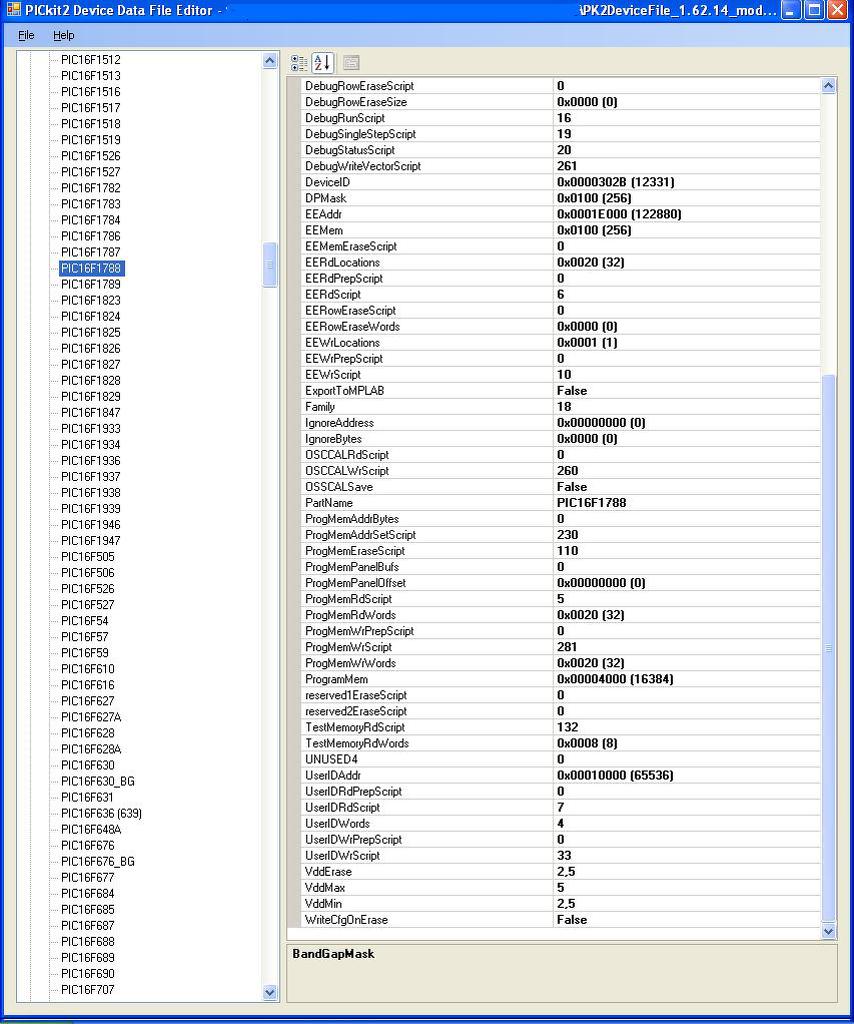Select UserIDWrScript property label
Image resolution: width=854 pixels, height=1024 pixels.
coord(342,856)
